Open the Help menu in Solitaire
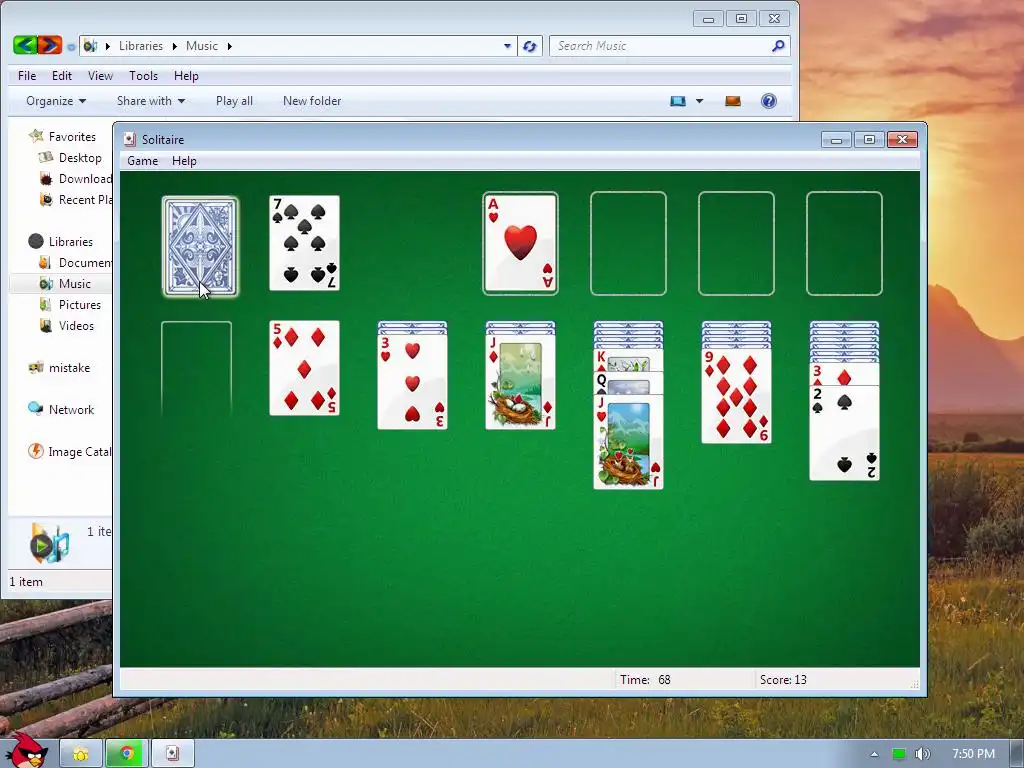This screenshot has width=1024, height=768. coord(184,161)
